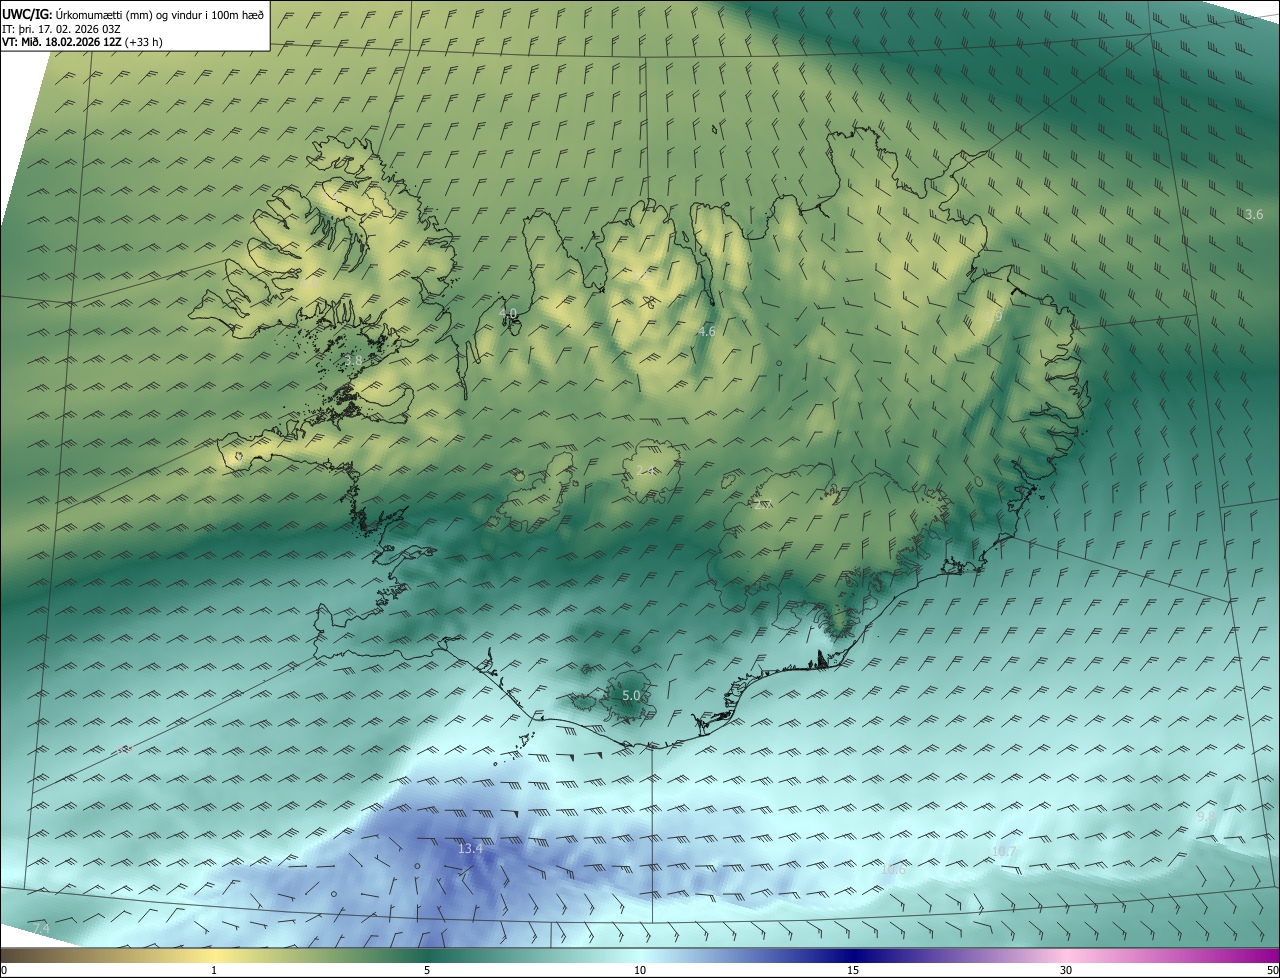Viewport: 1280px width, 978px height.
Task: Click the "VT: Mið. 18.02.2026 12Z (+33 h)" line
Action: (82, 42)
